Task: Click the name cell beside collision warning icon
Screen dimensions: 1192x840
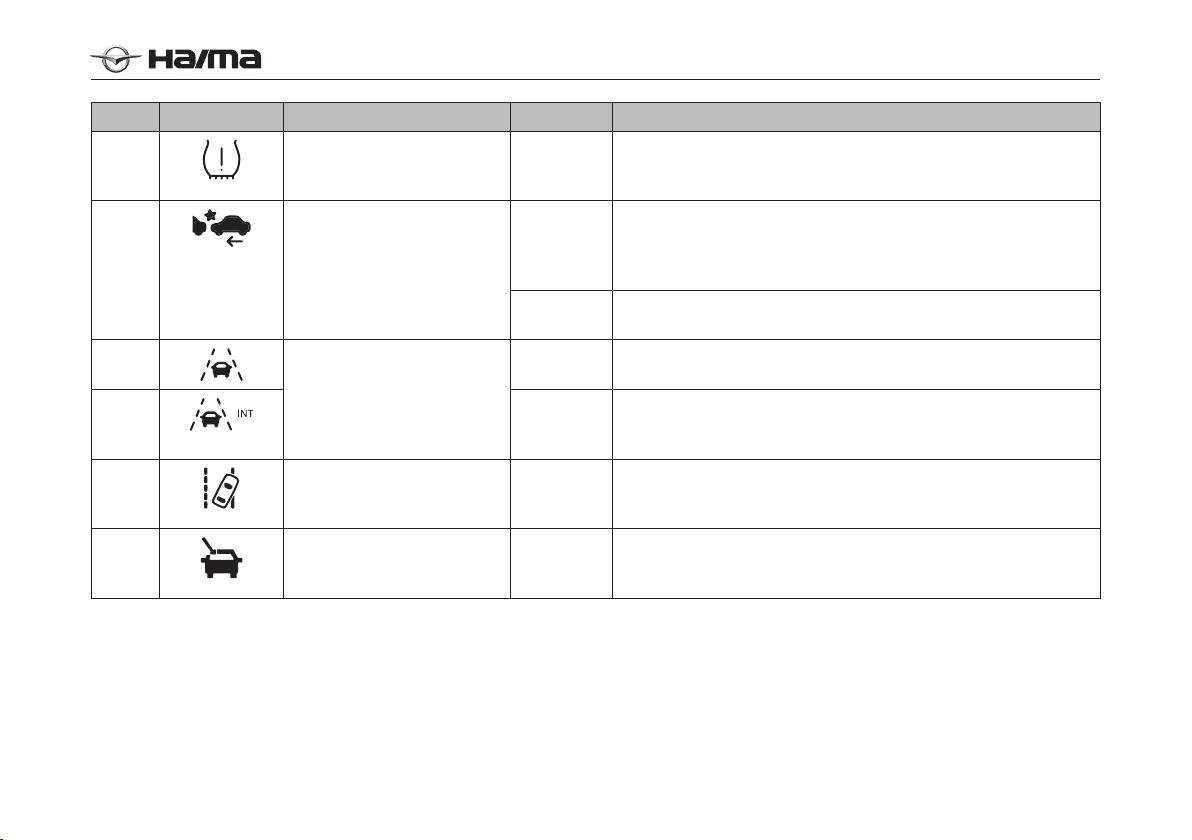Action: point(397,270)
